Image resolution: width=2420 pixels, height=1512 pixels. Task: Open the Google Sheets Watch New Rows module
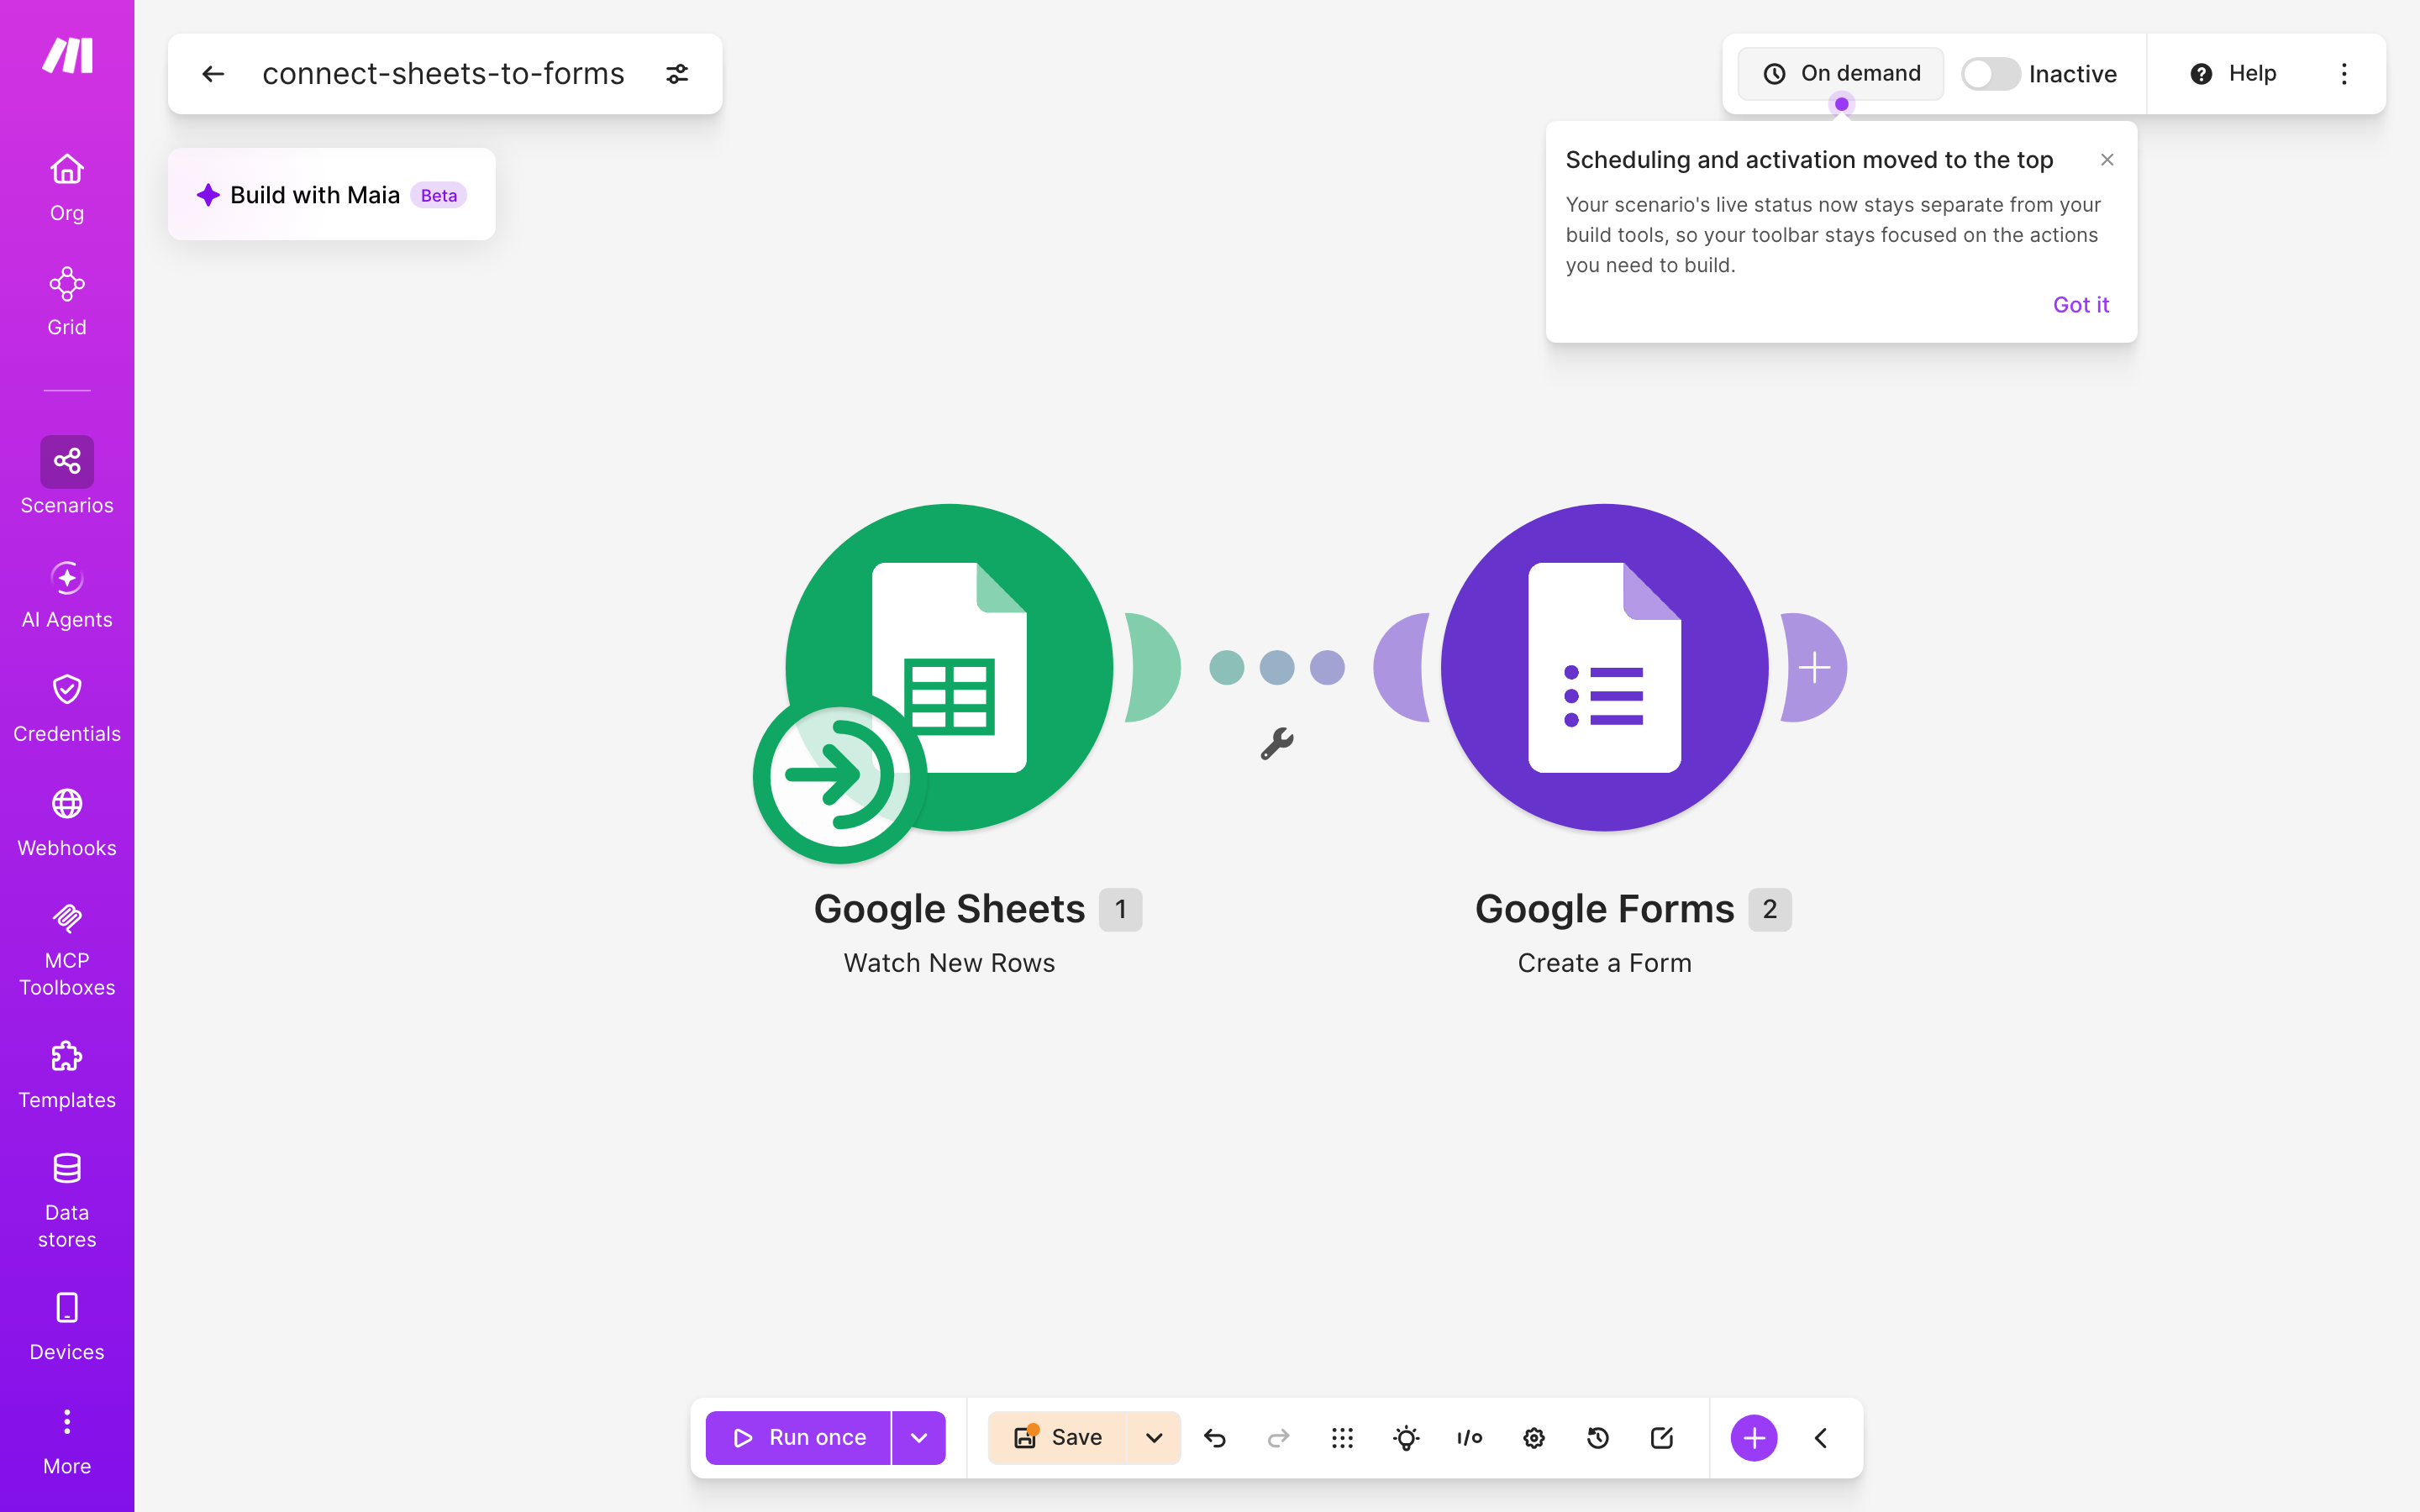949,667
